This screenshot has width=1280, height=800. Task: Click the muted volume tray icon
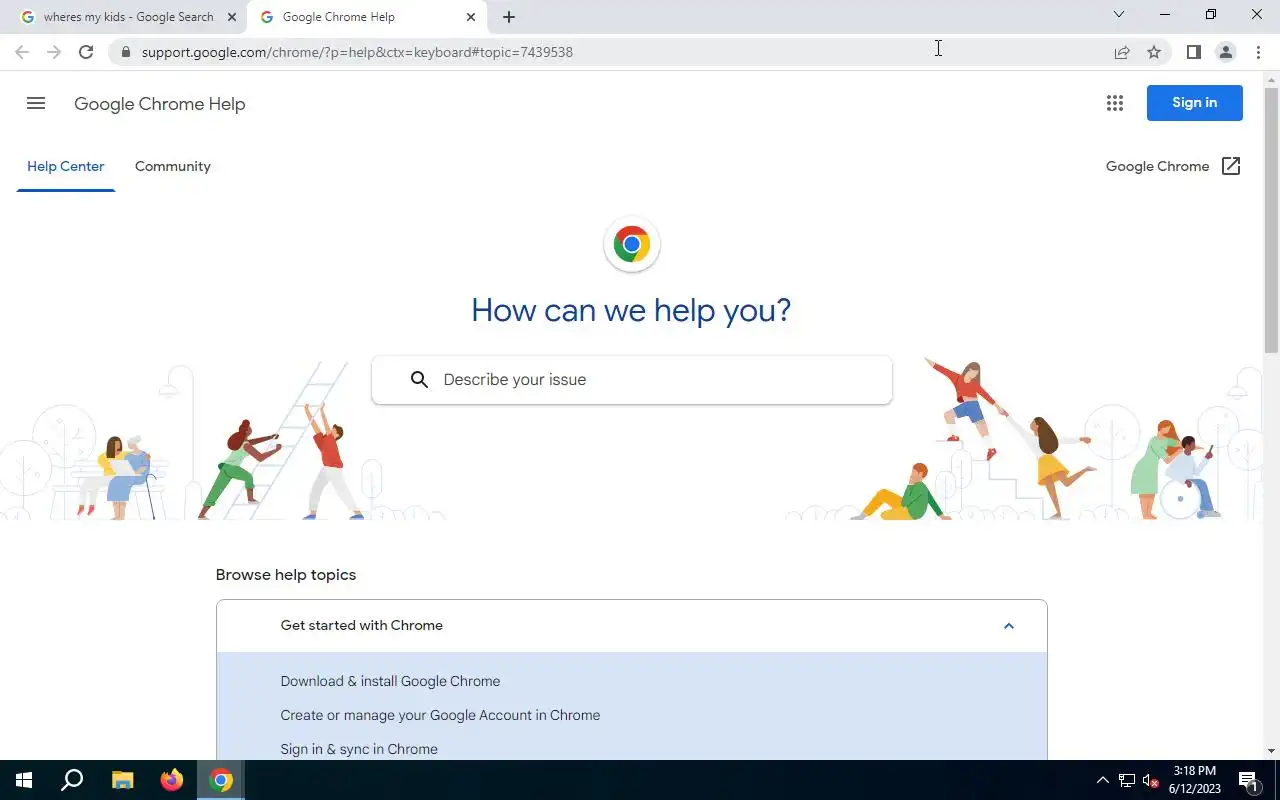click(1151, 780)
